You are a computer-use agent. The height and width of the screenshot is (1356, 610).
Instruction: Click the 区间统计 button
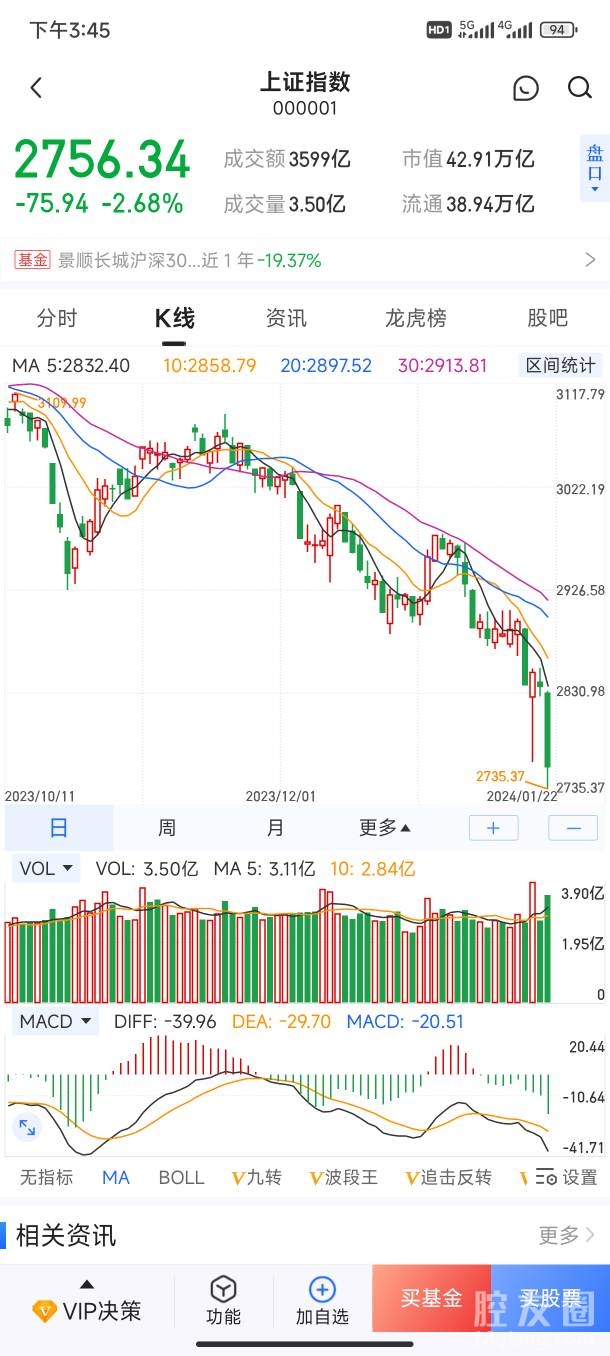click(560, 365)
